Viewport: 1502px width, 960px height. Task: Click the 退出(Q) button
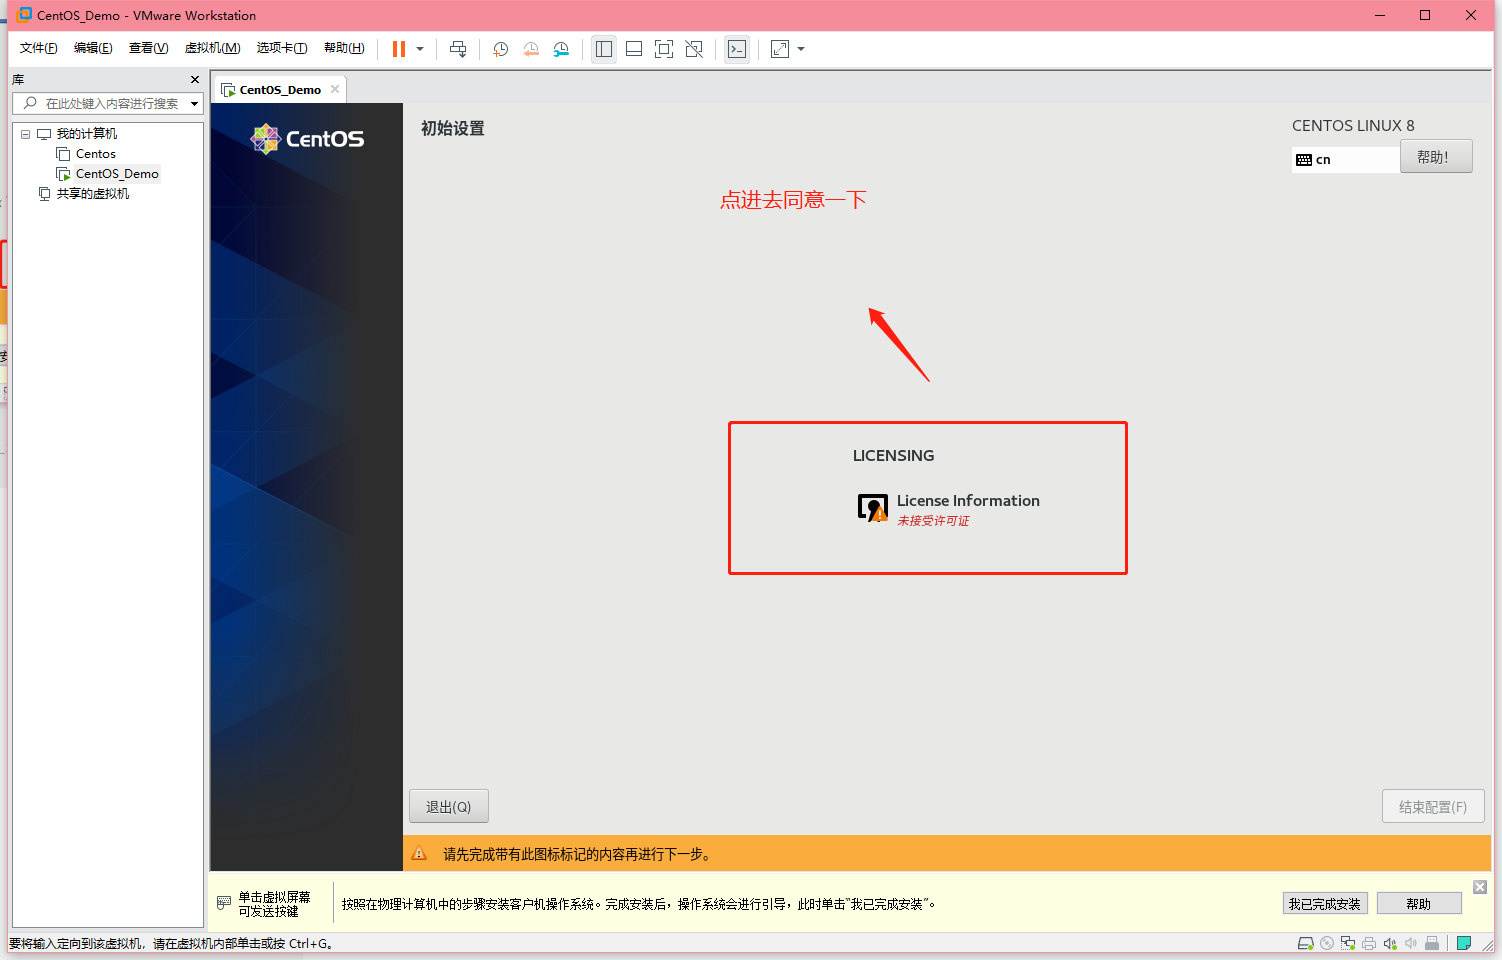449,807
